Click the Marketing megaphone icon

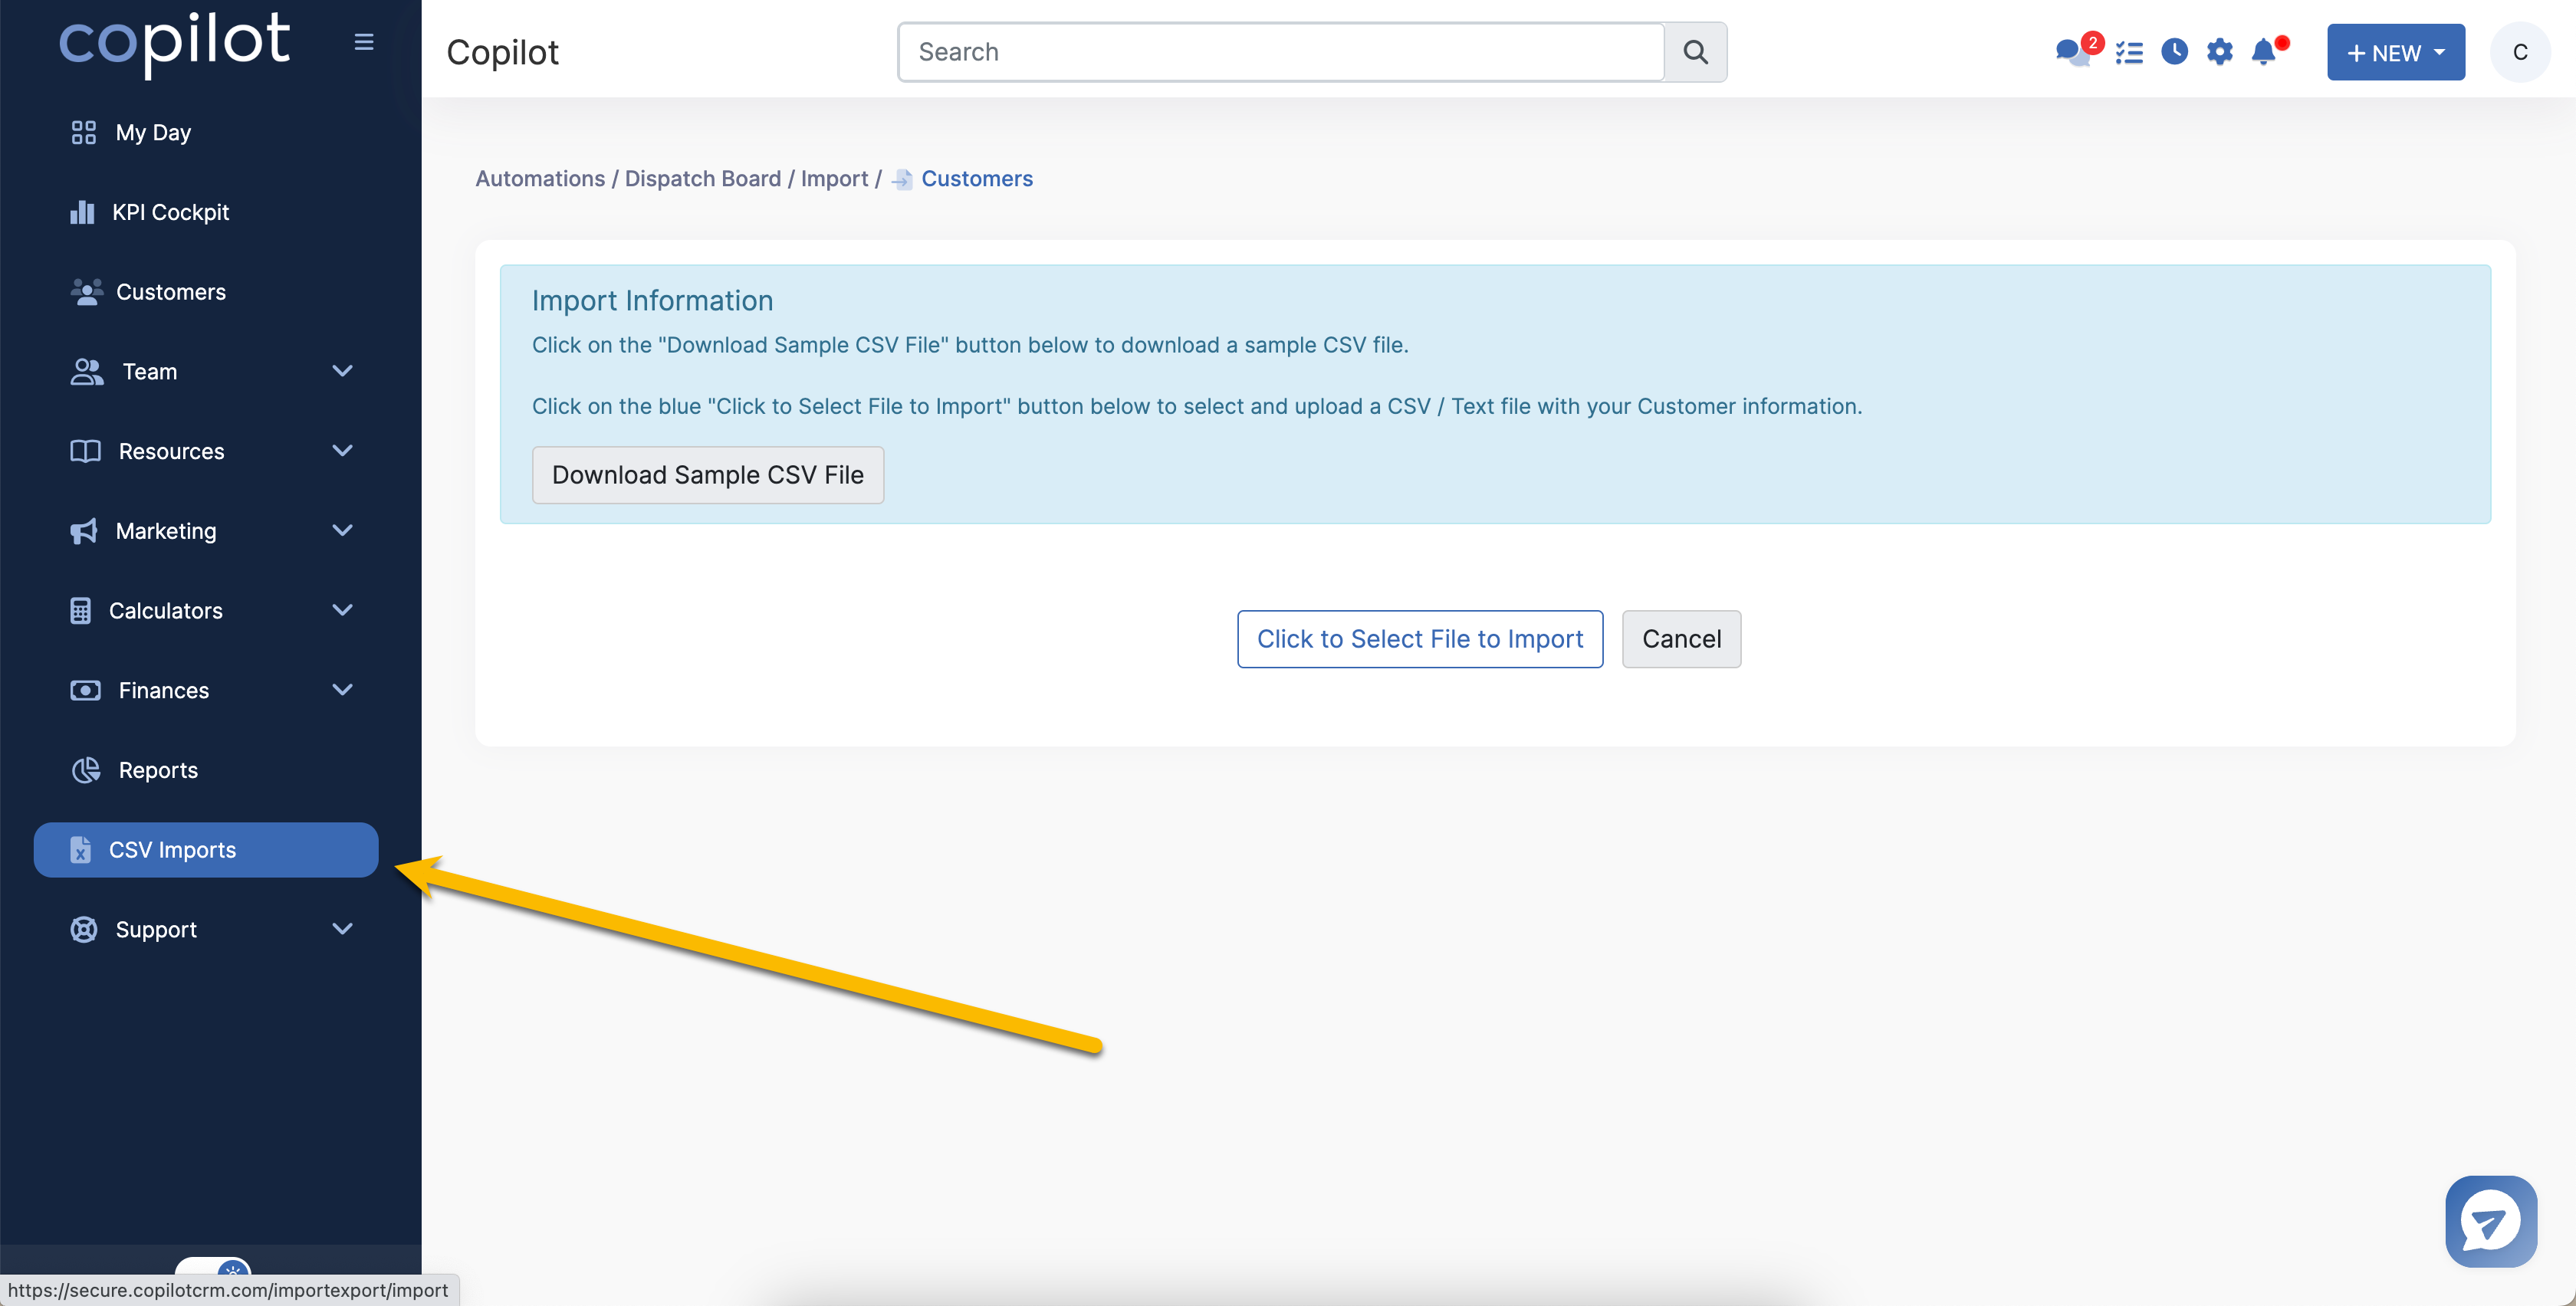click(84, 531)
